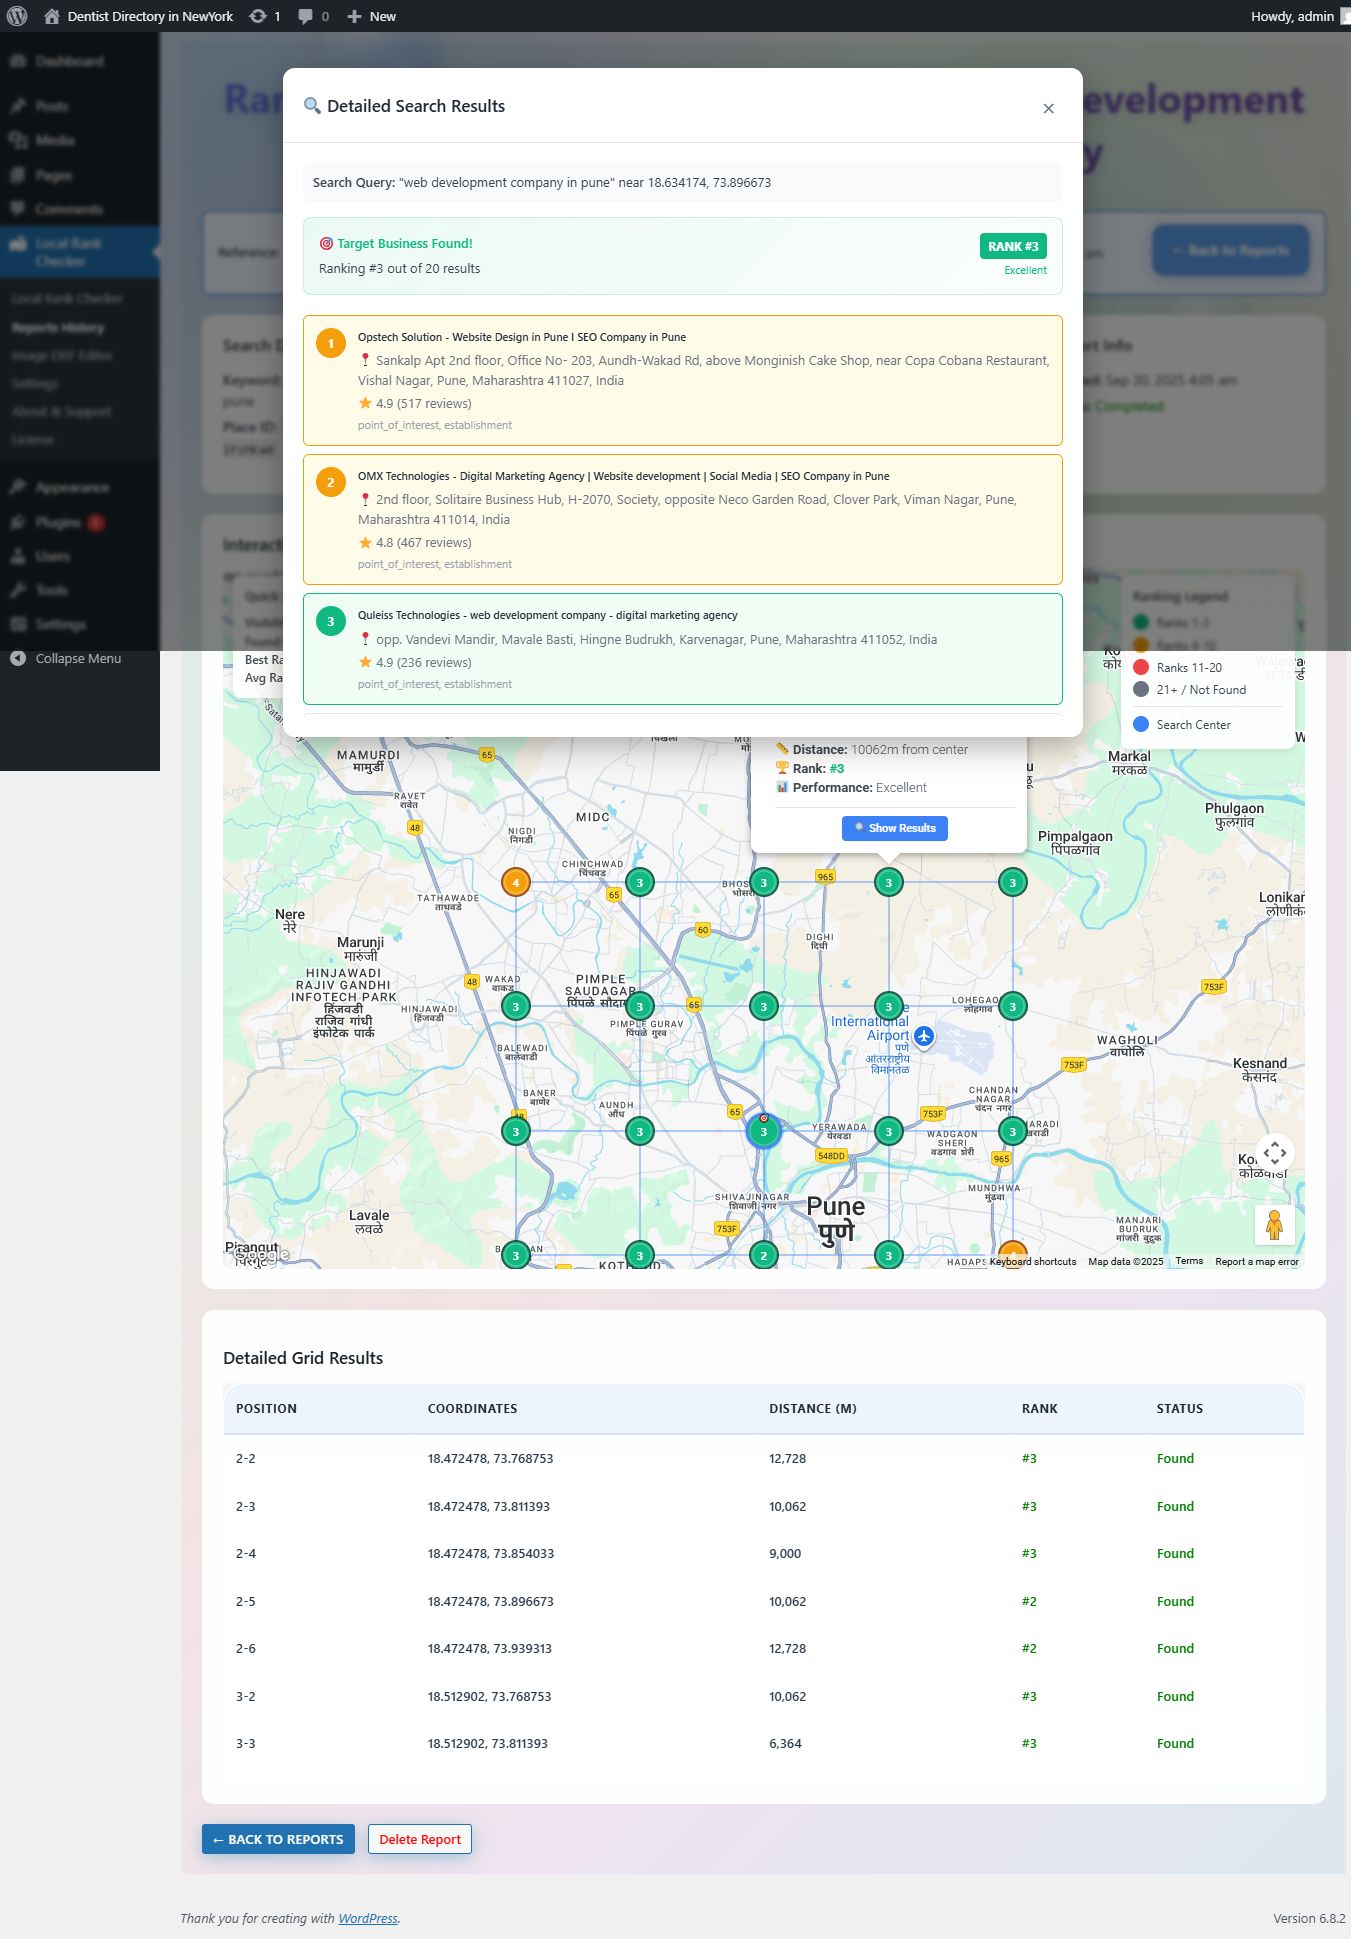Click the Pune International Airport icon
This screenshot has height=1939, width=1351.
click(x=924, y=1036)
